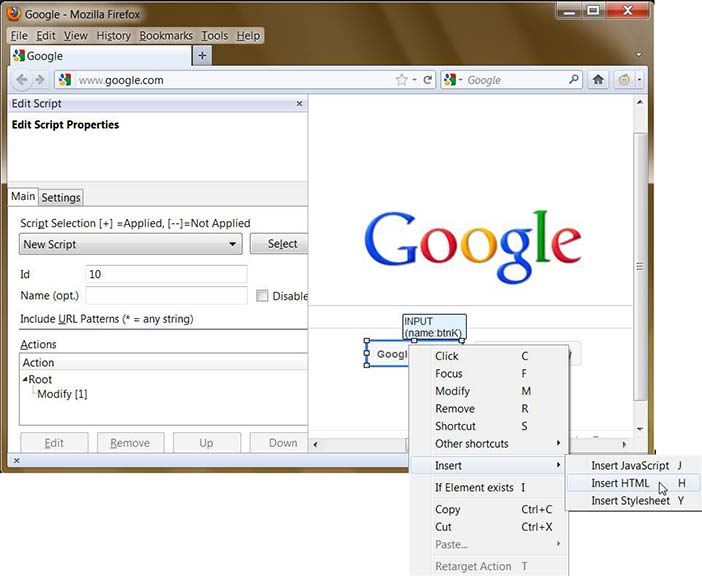Screen dimensions: 702x576
Task: Click the Action column header
Action: pos(164,363)
